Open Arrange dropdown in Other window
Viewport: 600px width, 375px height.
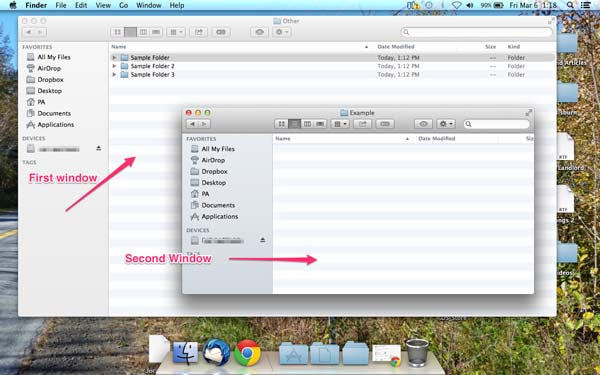[176, 32]
